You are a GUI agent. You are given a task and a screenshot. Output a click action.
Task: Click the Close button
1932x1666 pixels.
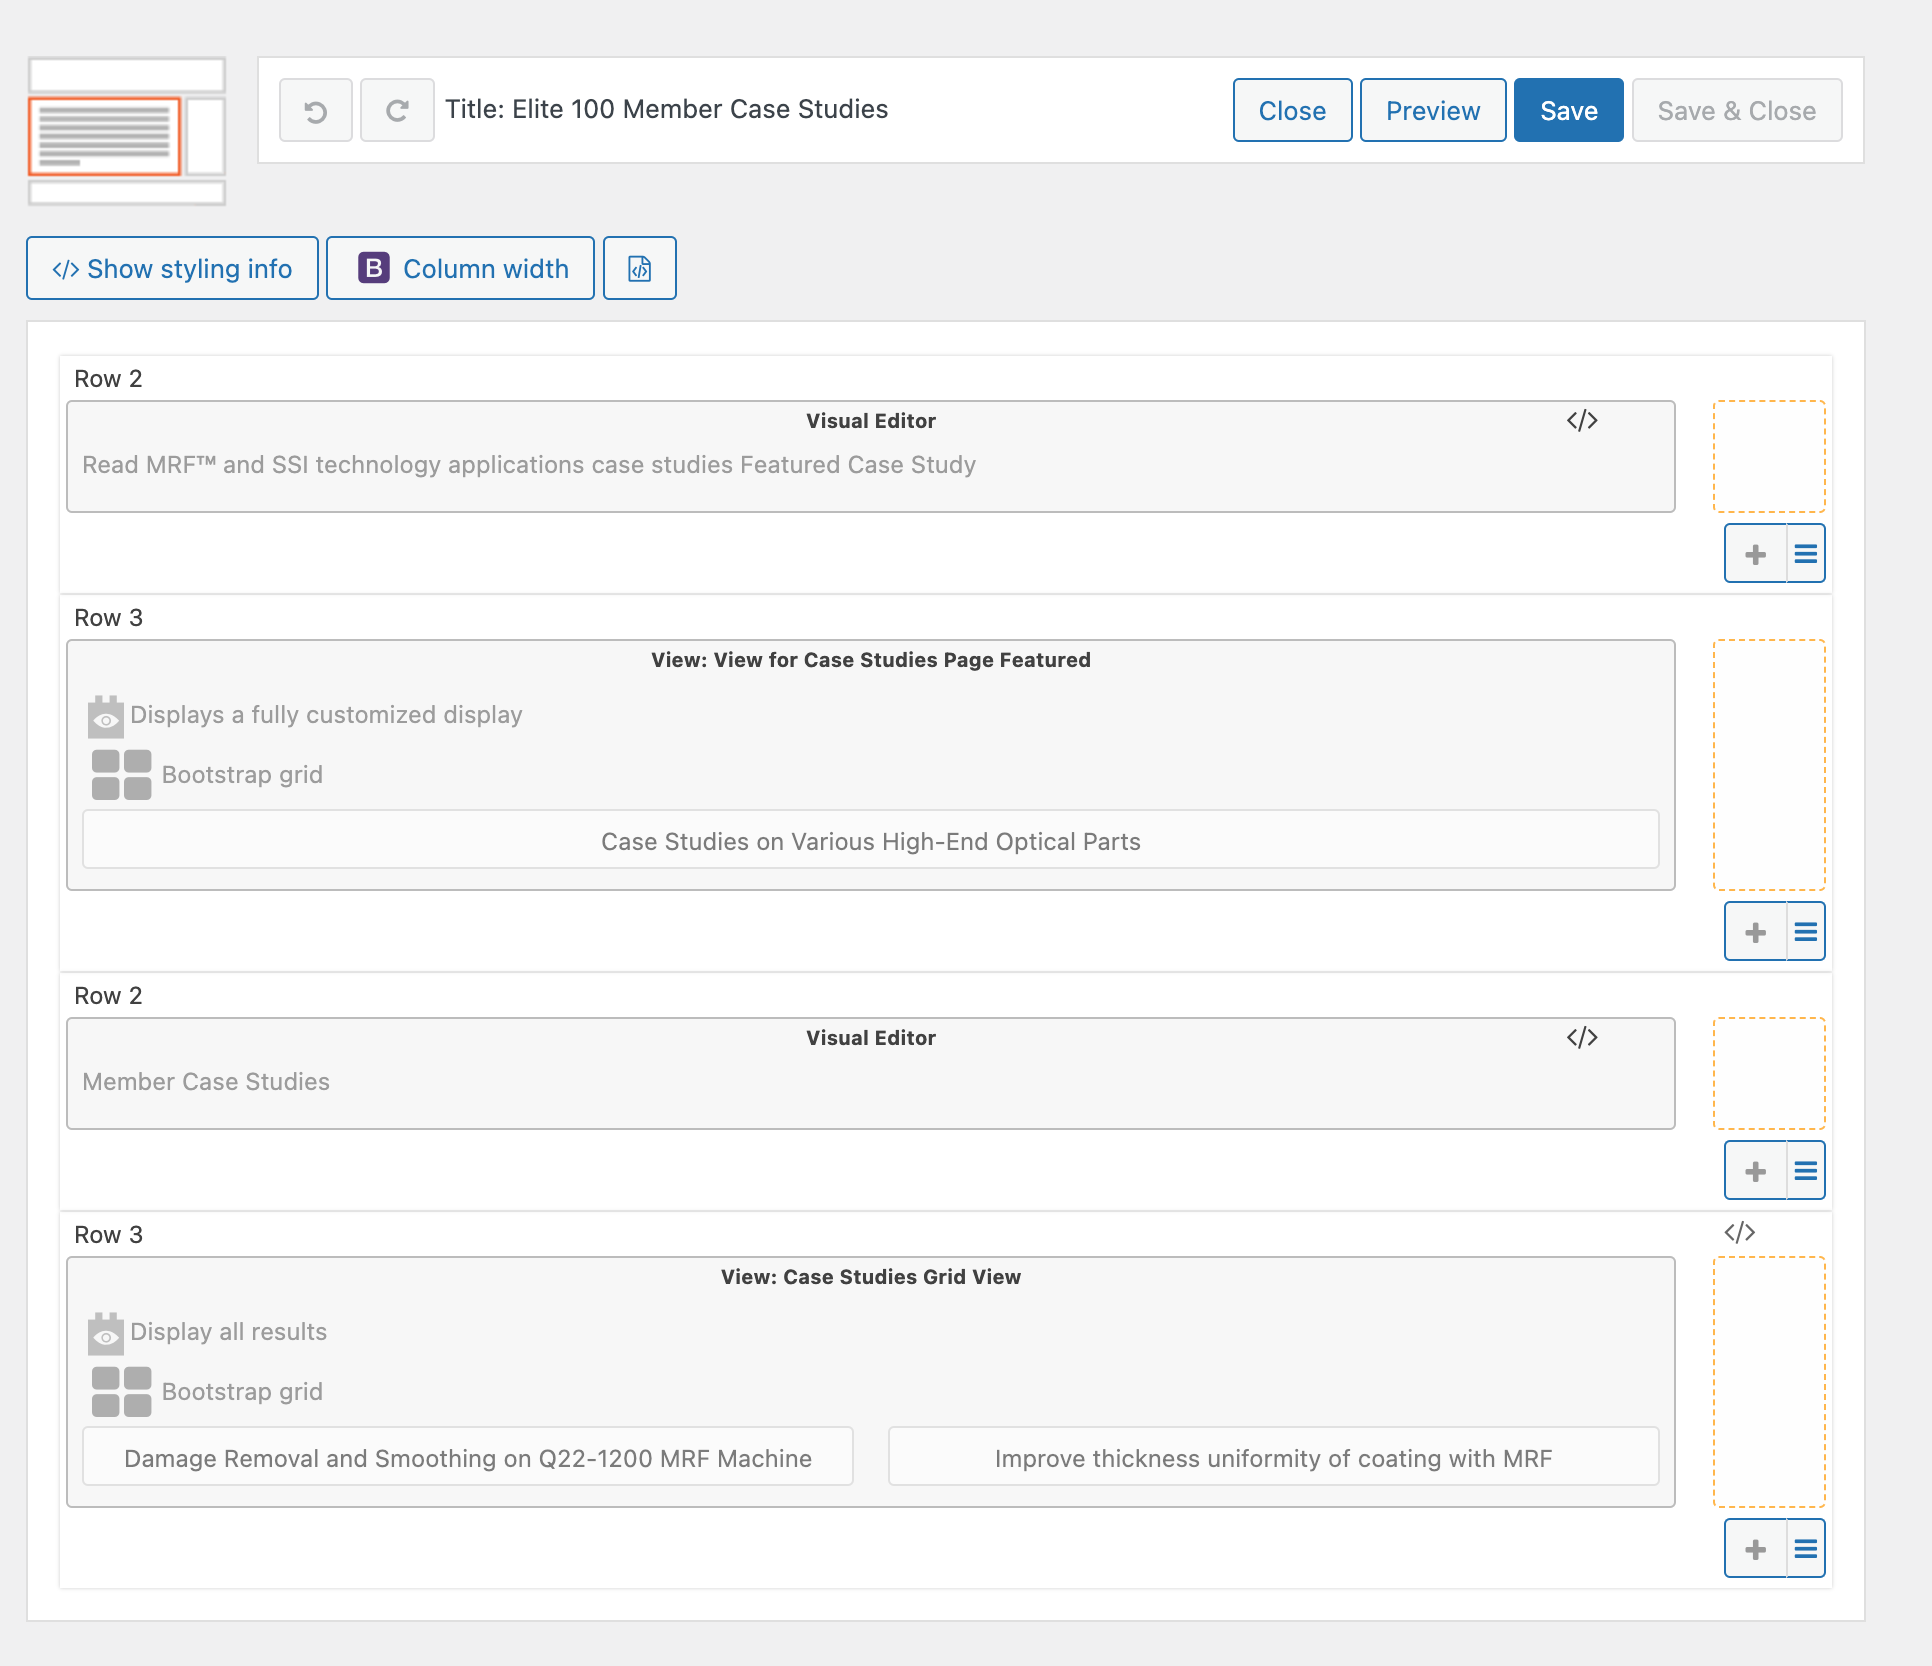point(1292,111)
